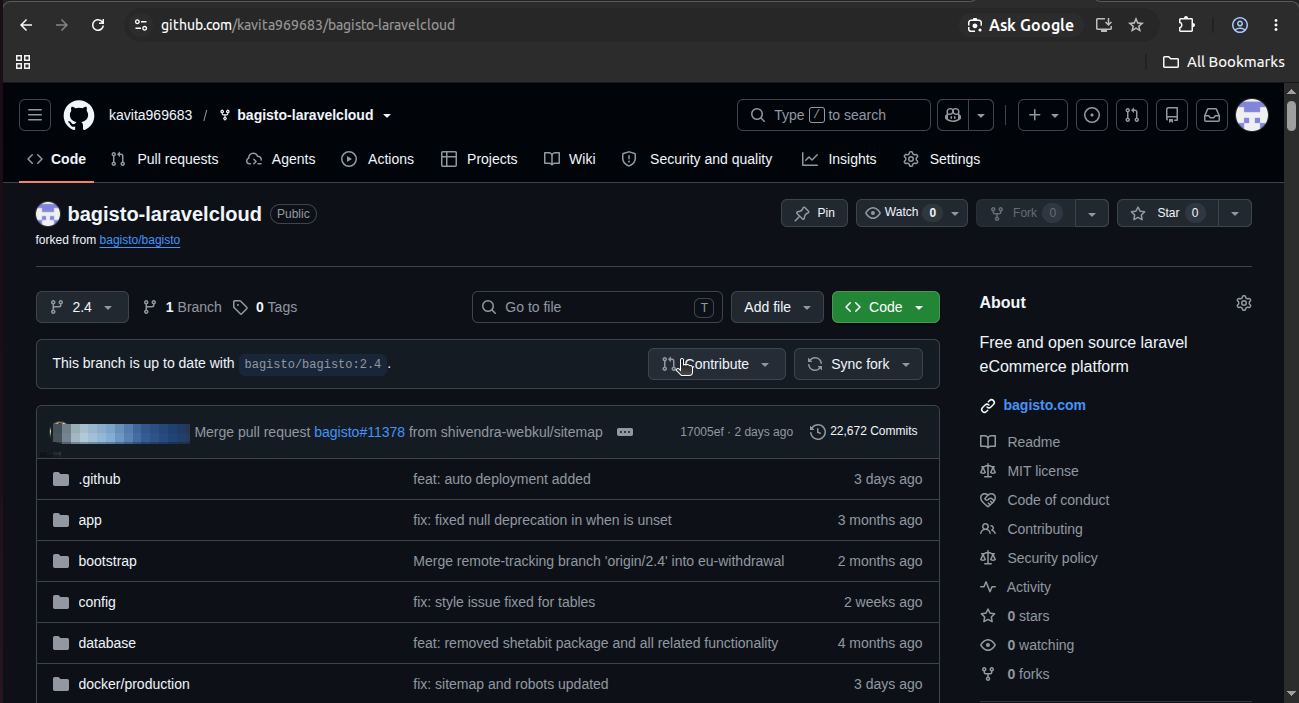Bookmark this page with star icon
Image resolution: width=1299 pixels, height=703 pixels.
click(1136, 25)
